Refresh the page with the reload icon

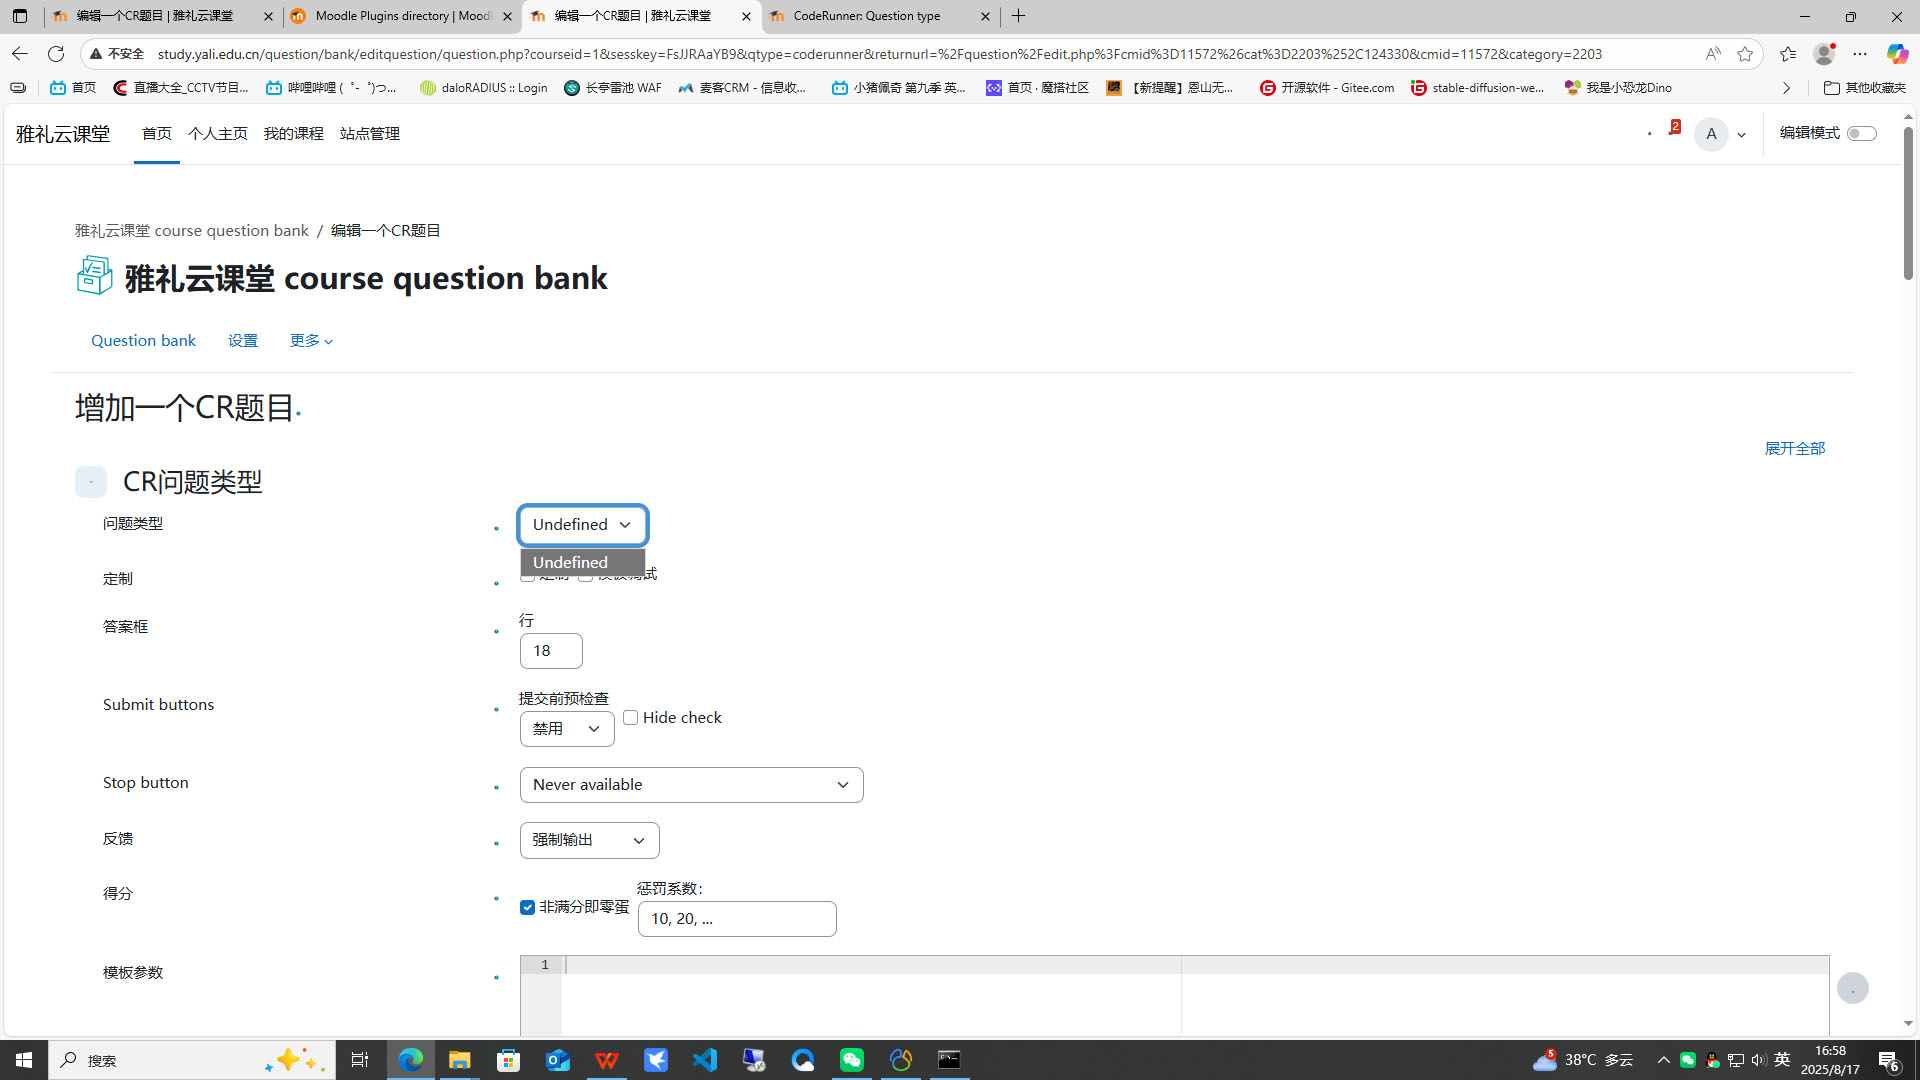(x=56, y=54)
